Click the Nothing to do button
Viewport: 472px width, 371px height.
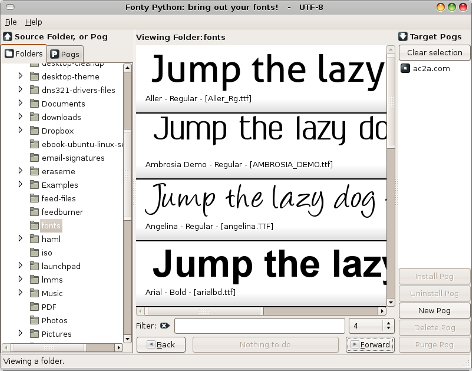click(x=265, y=345)
